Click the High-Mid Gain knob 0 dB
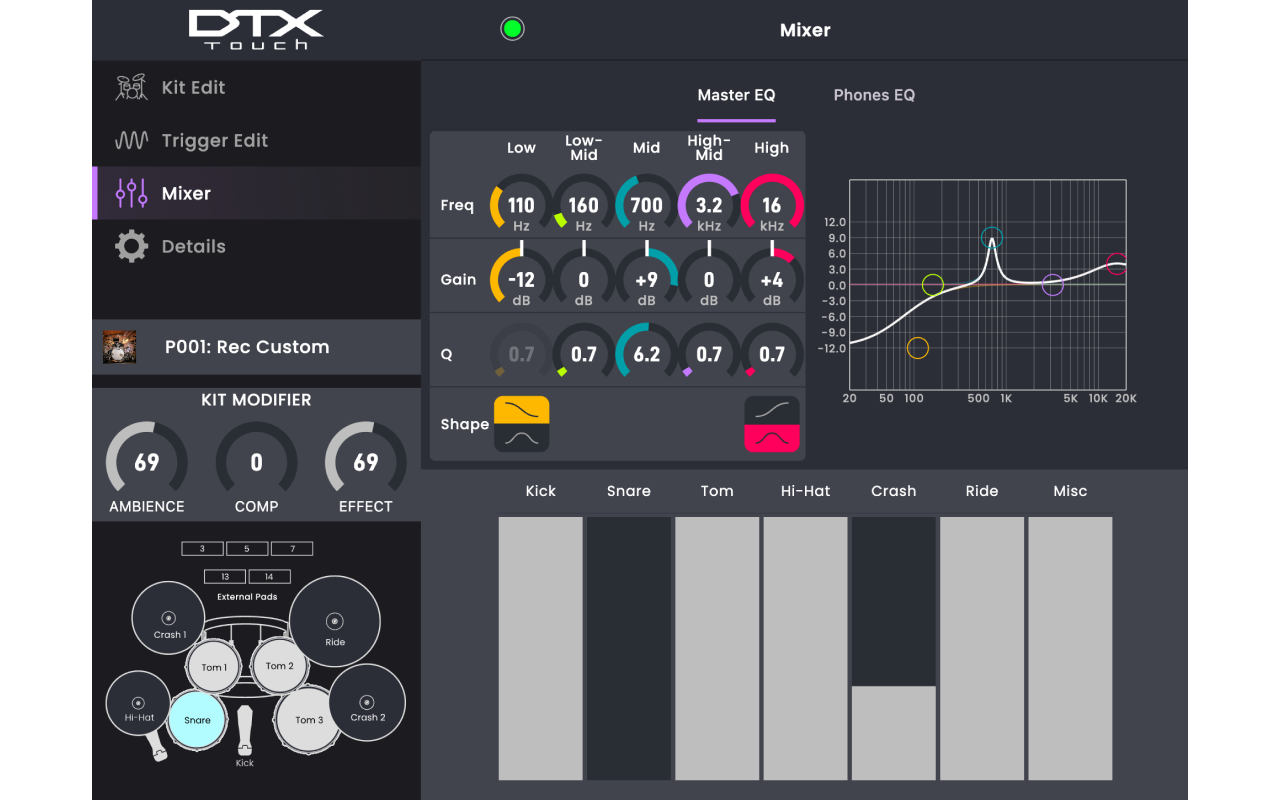Image resolution: width=1280 pixels, height=800 pixels. click(x=709, y=280)
